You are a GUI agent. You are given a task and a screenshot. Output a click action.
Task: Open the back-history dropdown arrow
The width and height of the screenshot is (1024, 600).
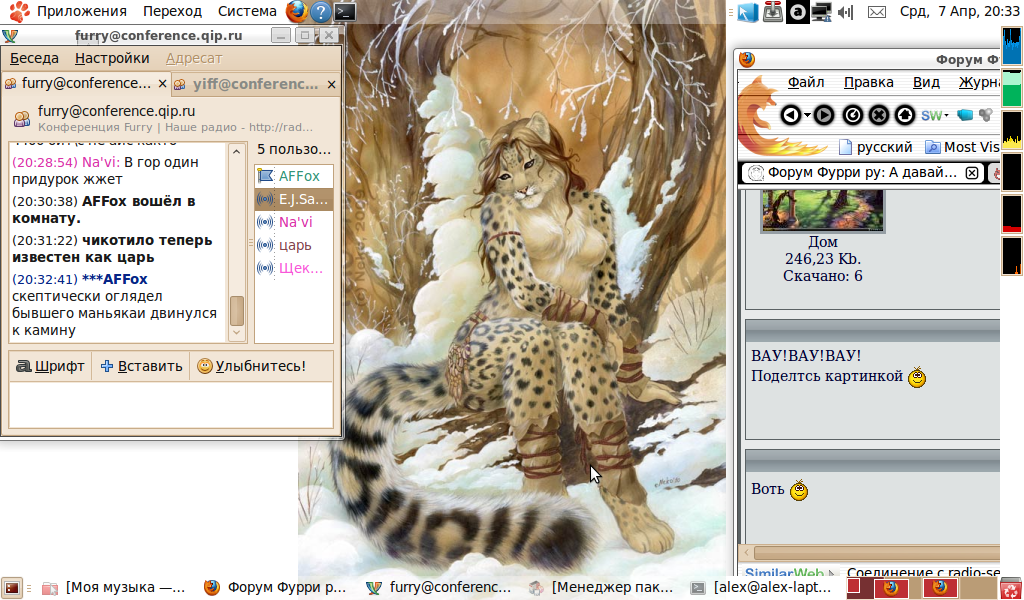coord(806,115)
